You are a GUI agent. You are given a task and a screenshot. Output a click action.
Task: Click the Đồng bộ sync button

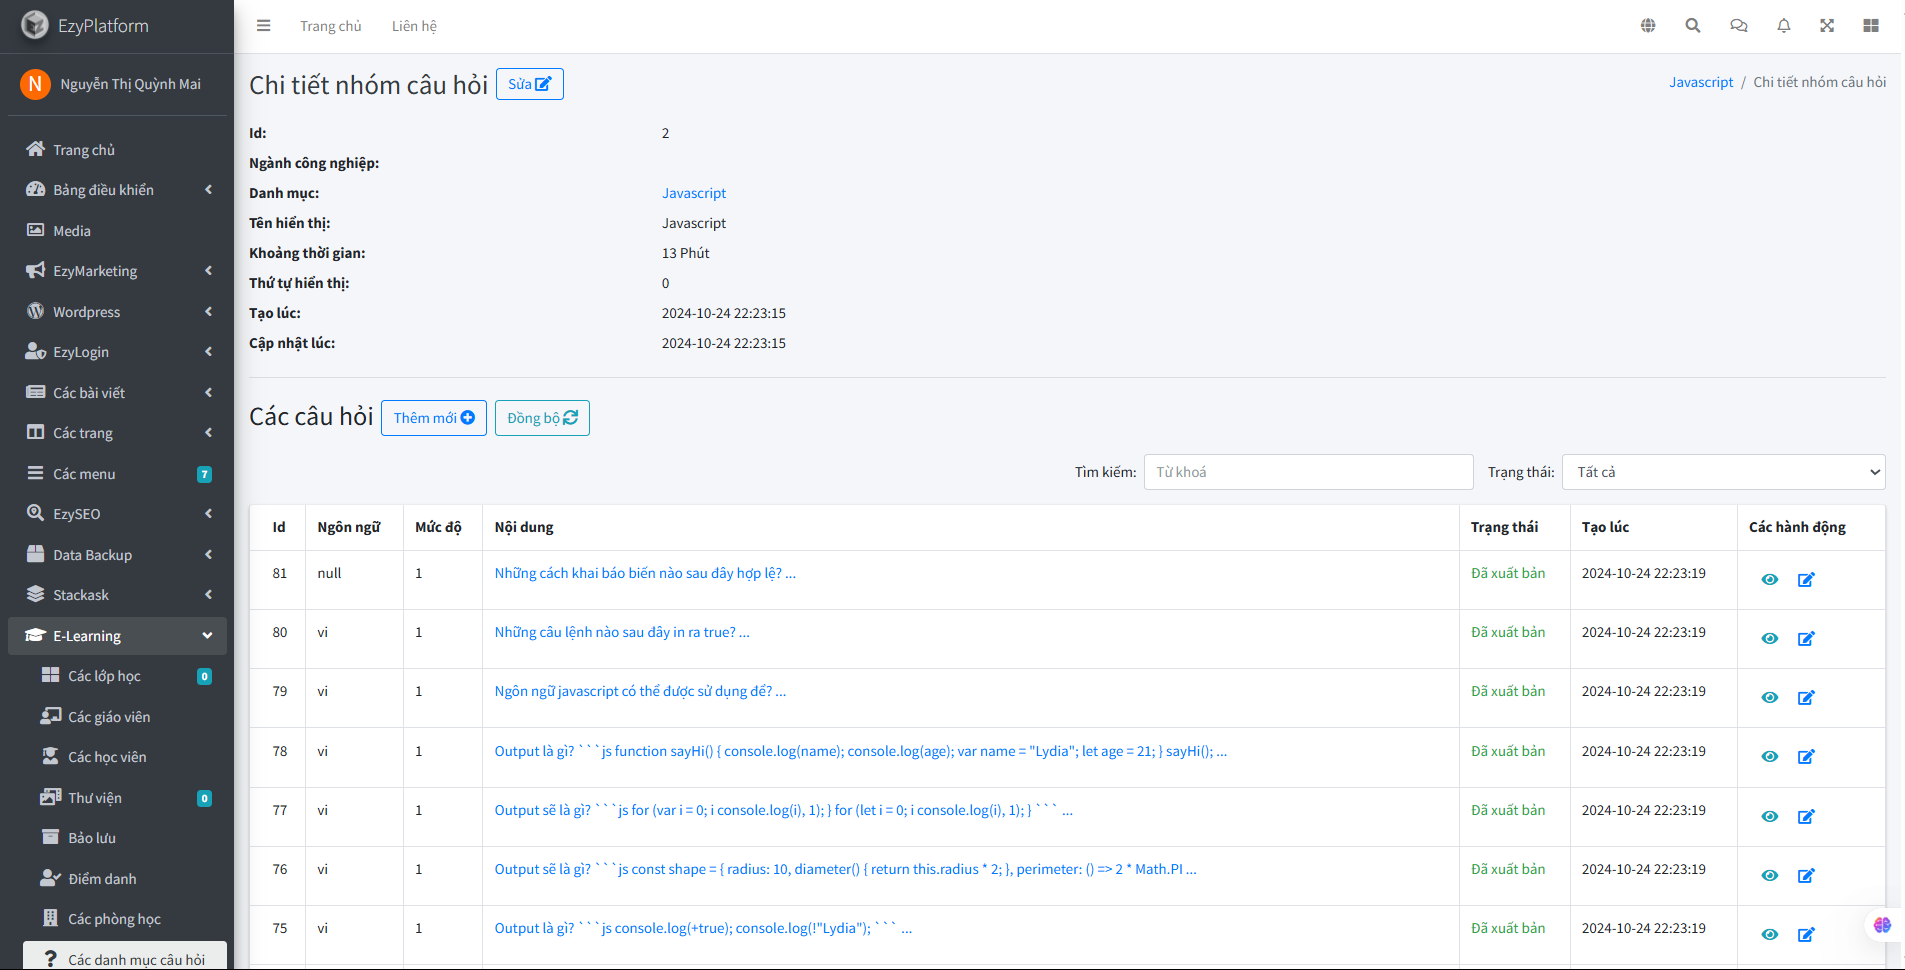pyautogui.click(x=542, y=418)
